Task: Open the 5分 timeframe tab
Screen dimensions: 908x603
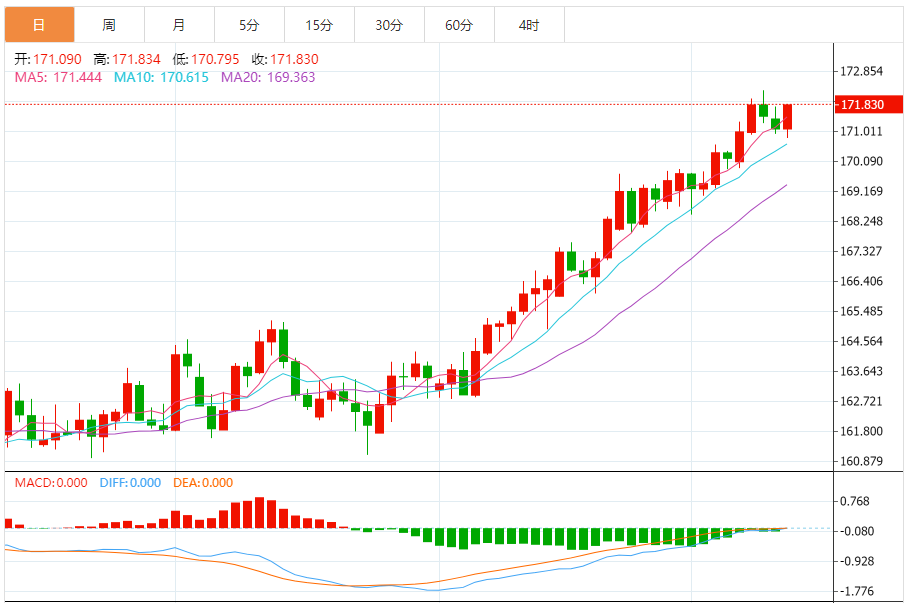Action: [x=250, y=25]
